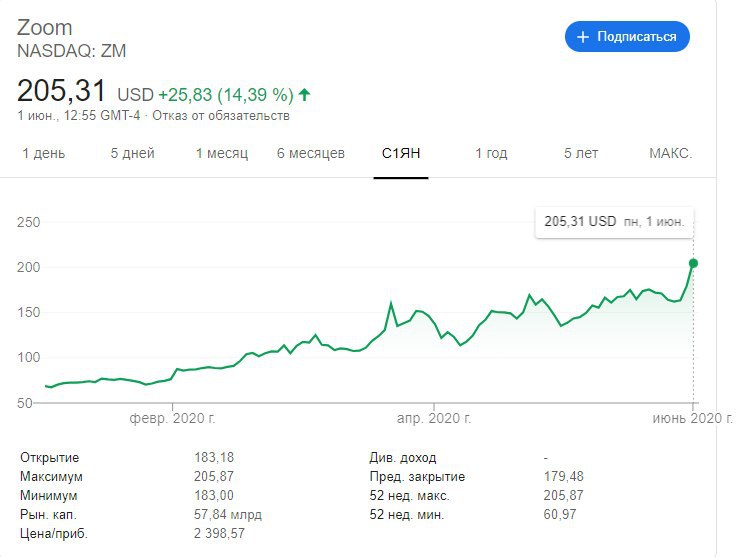Click the green up arrow icon
Image resolution: width=749 pixels, height=557 pixels.
pos(304,95)
